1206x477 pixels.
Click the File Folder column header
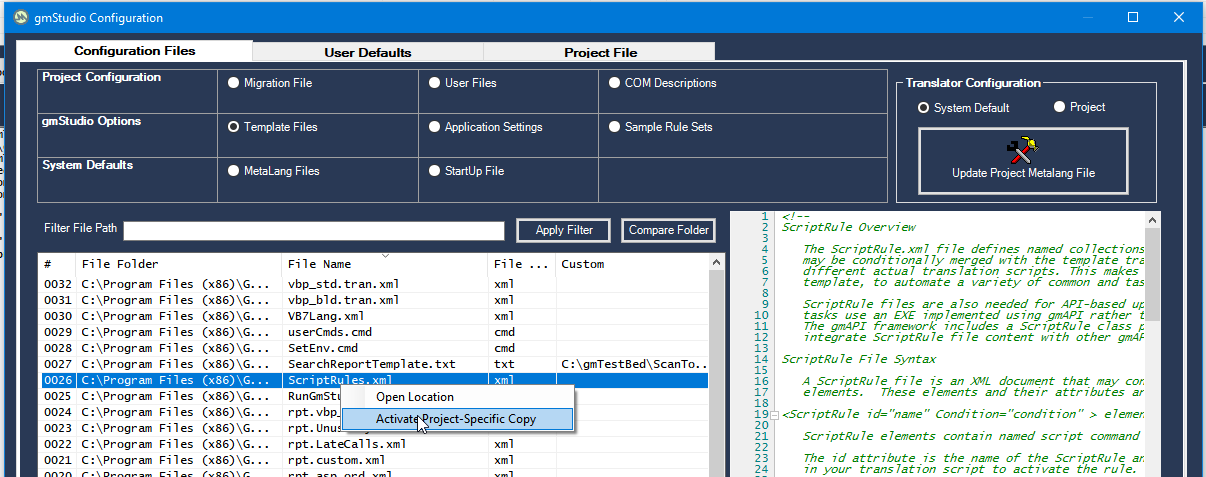(x=120, y=264)
